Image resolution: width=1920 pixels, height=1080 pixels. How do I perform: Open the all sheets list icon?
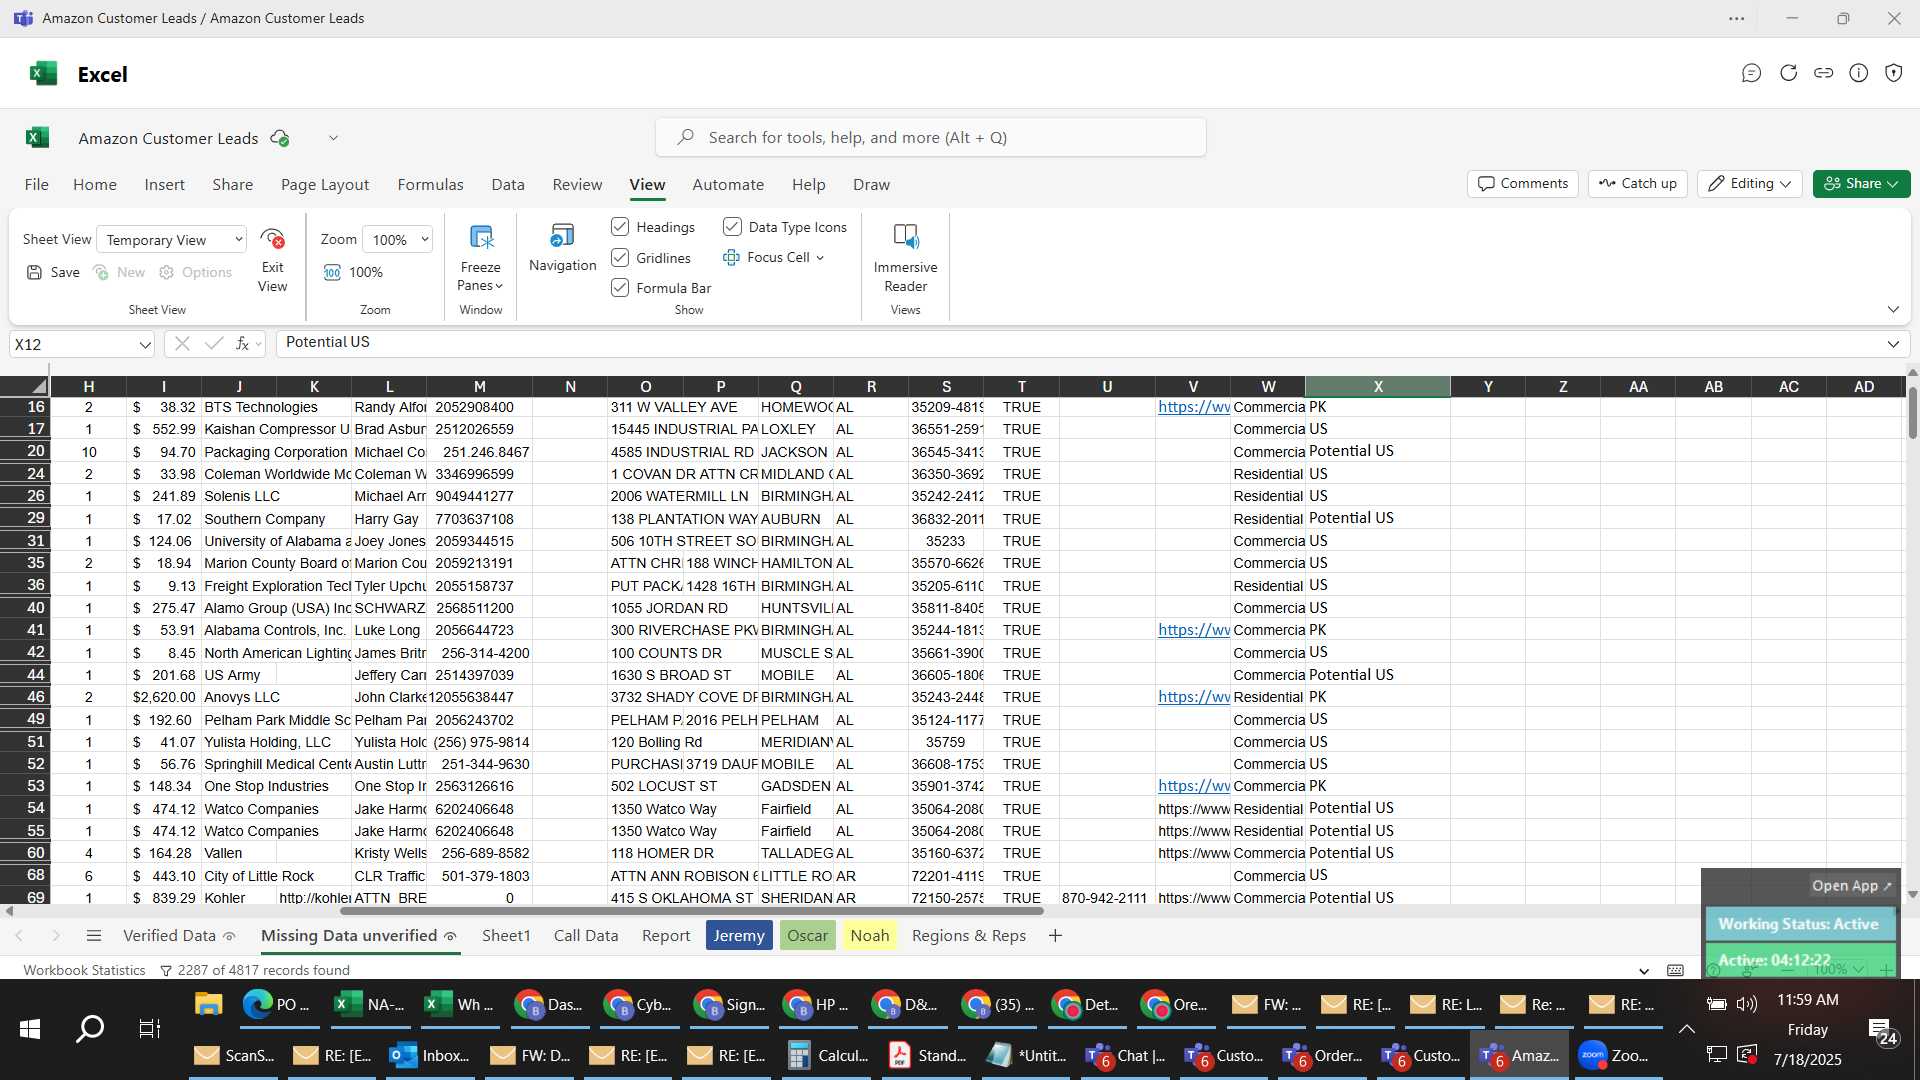coord(94,936)
